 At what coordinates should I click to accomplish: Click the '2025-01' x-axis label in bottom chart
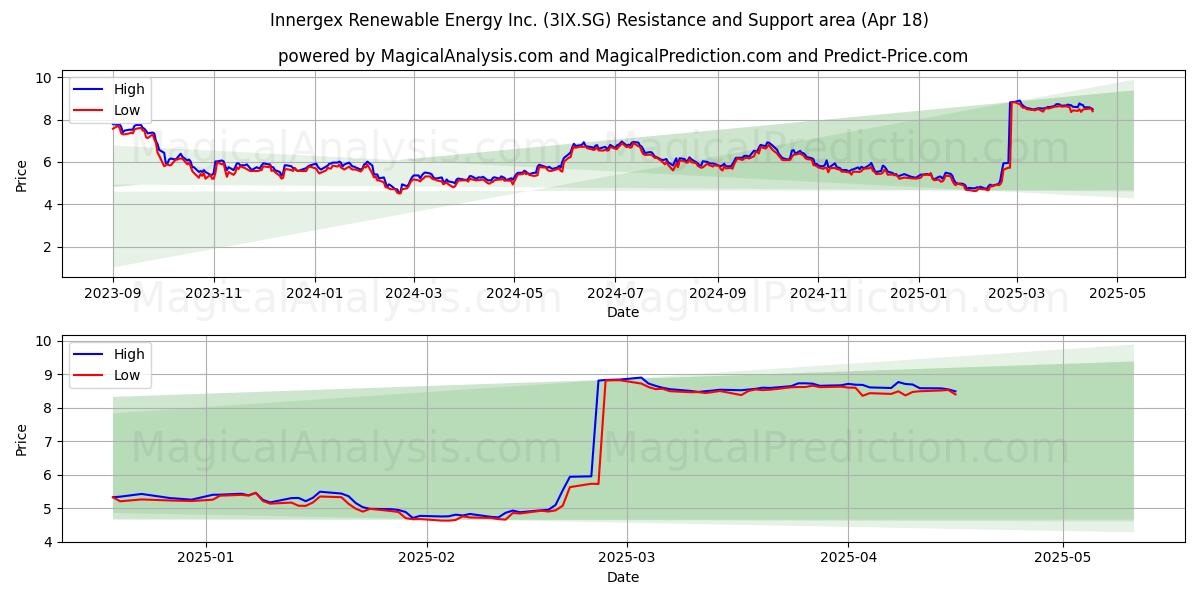pos(206,559)
